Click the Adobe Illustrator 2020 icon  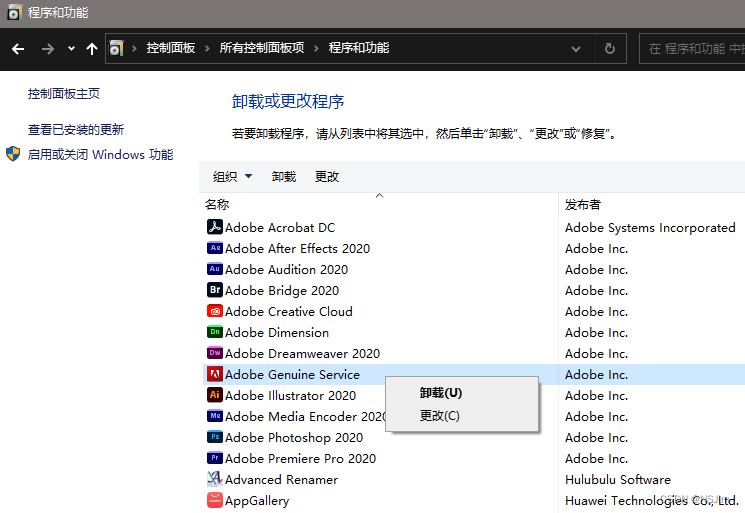click(215, 395)
